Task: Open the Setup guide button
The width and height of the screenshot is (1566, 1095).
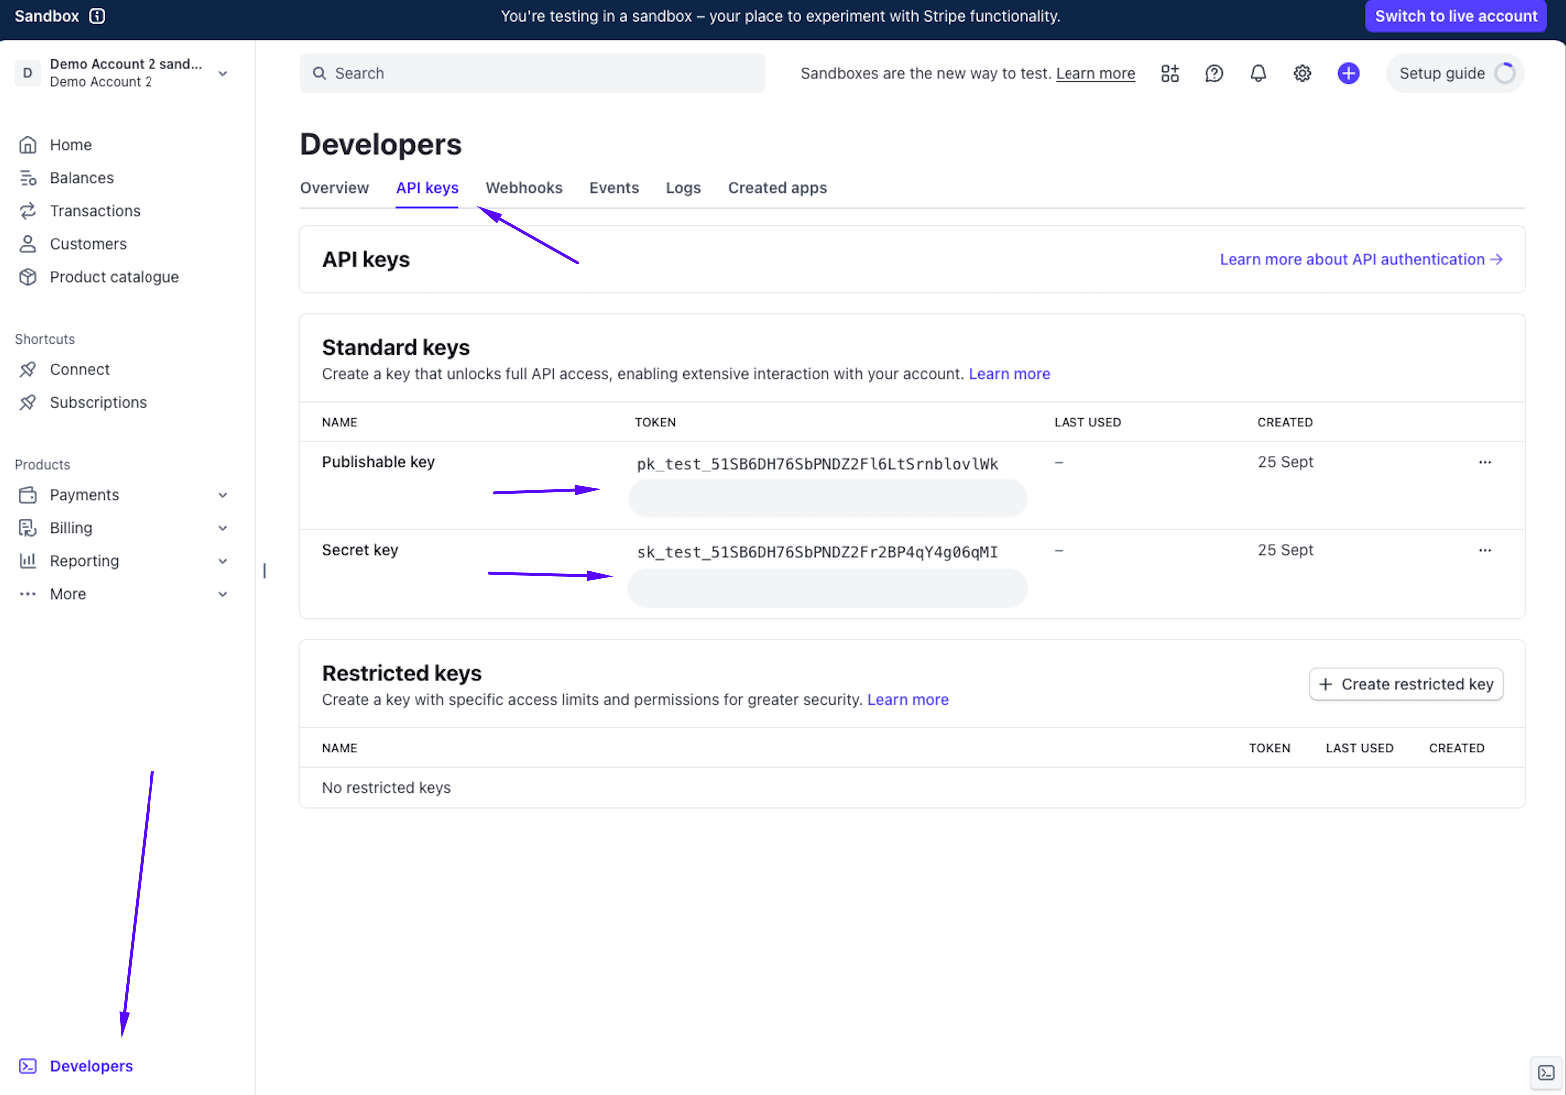Action: pyautogui.click(x=1455, y=73)
